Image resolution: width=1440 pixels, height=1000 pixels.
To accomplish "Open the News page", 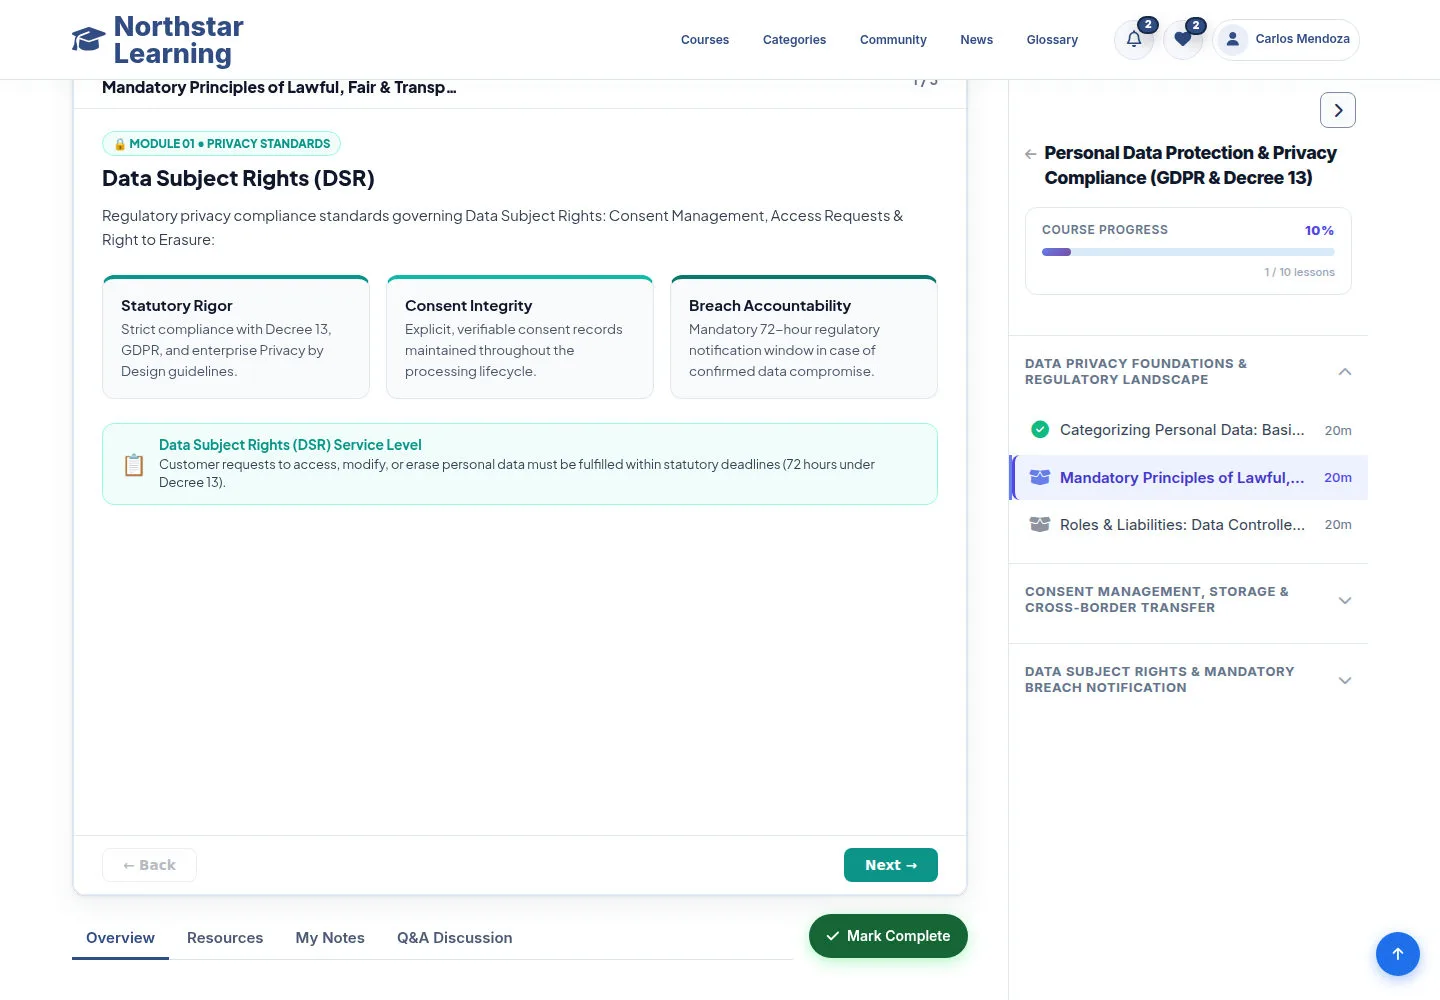I will tap(976, 40).
